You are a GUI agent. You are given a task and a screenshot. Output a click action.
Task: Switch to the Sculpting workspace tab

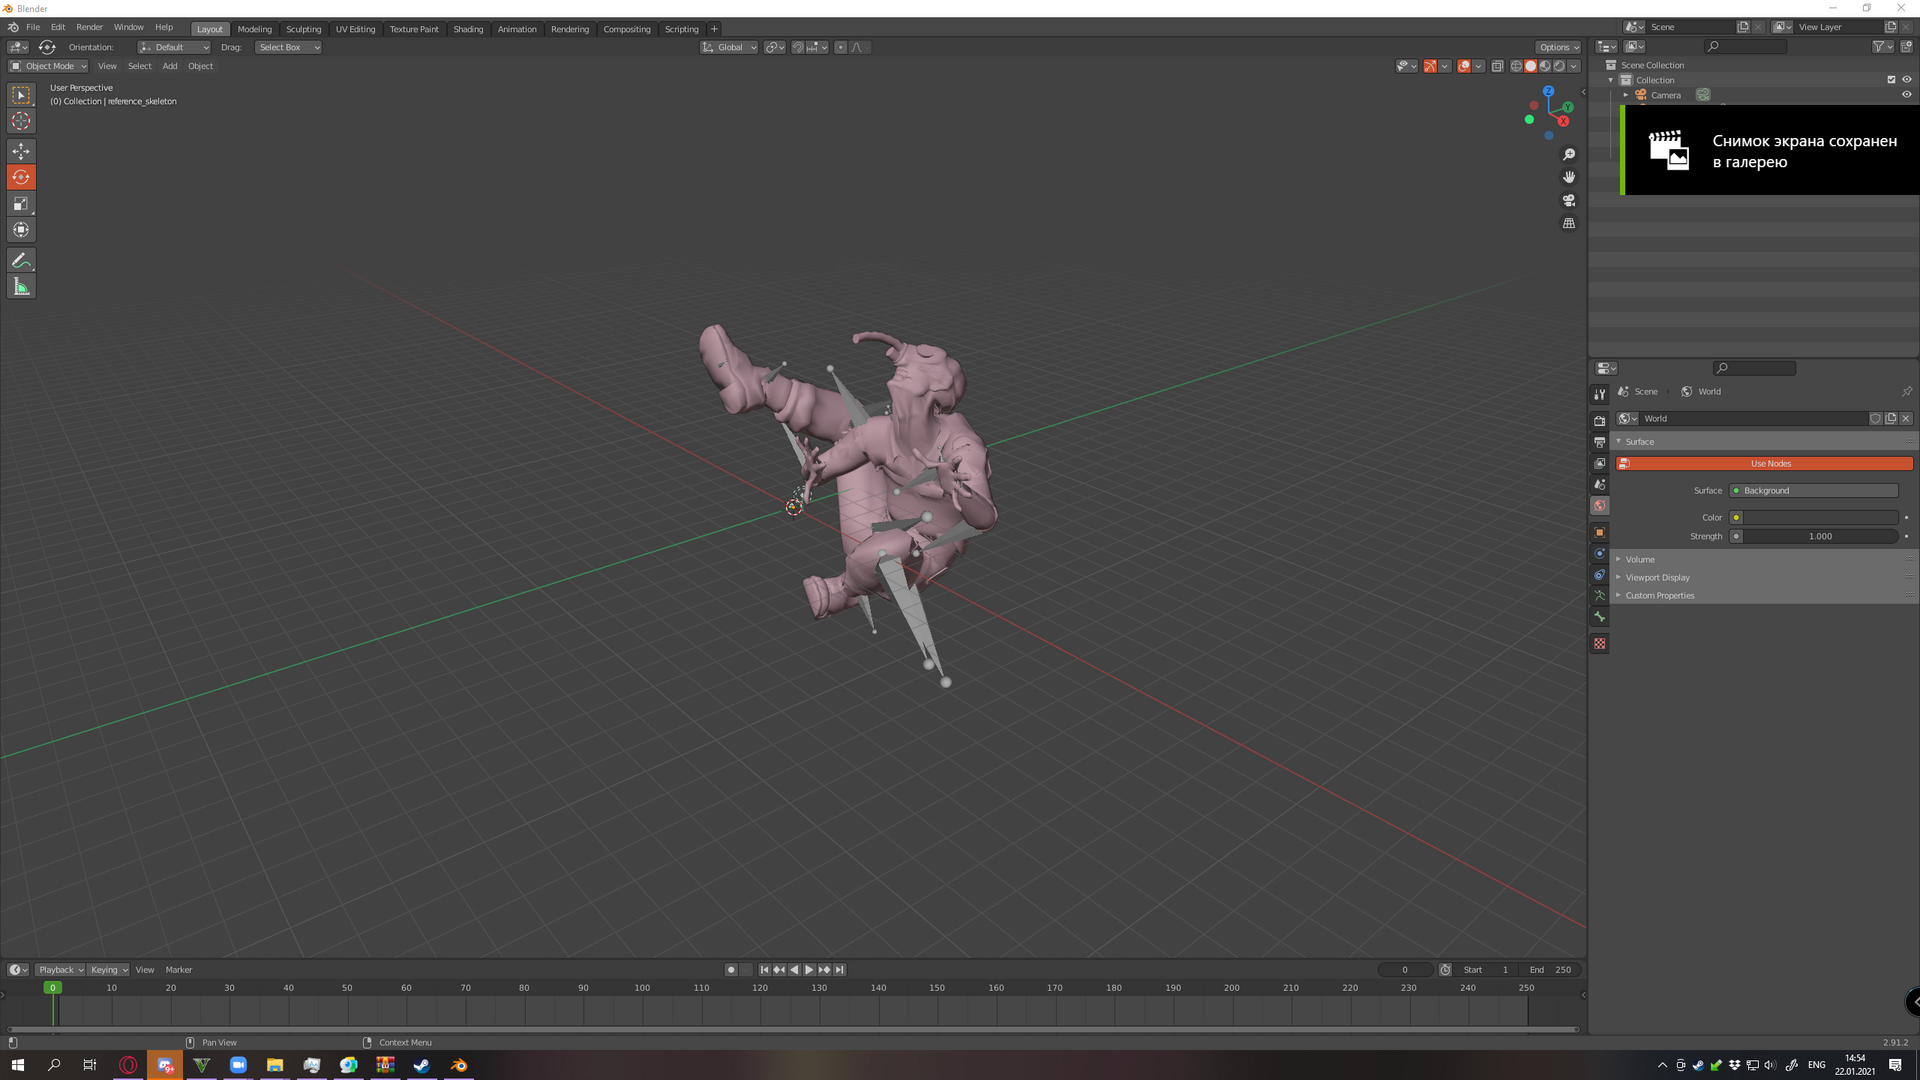click(x=303, y=29)
